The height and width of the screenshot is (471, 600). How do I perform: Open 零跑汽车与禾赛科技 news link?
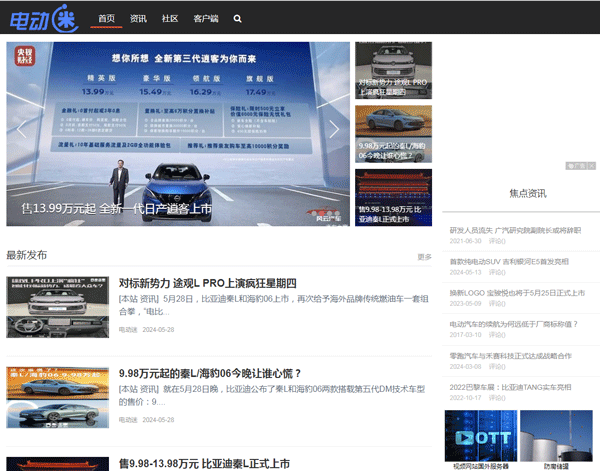coord(510,356)
